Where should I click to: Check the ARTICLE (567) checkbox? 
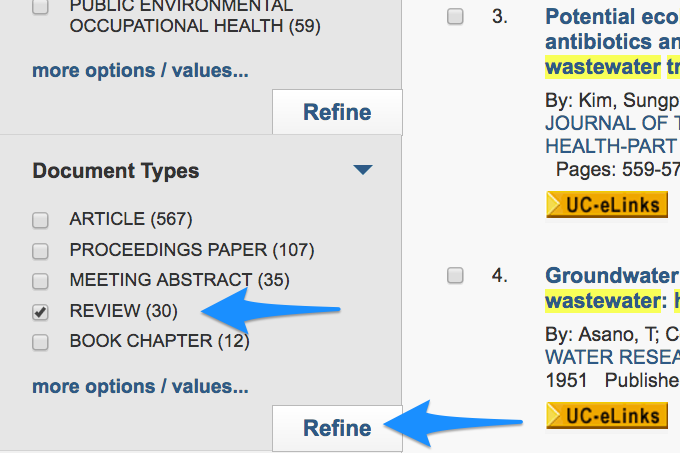[x=40, y=220]
